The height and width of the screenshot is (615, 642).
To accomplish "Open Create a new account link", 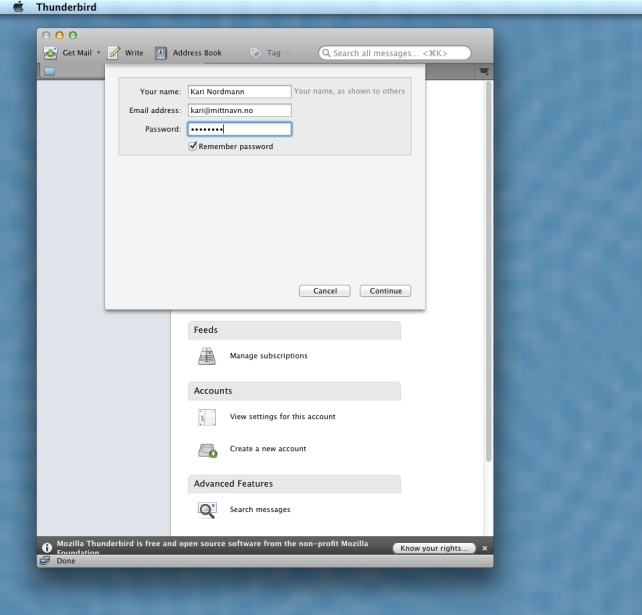I will pyautogui.click(x=268, y=449).
